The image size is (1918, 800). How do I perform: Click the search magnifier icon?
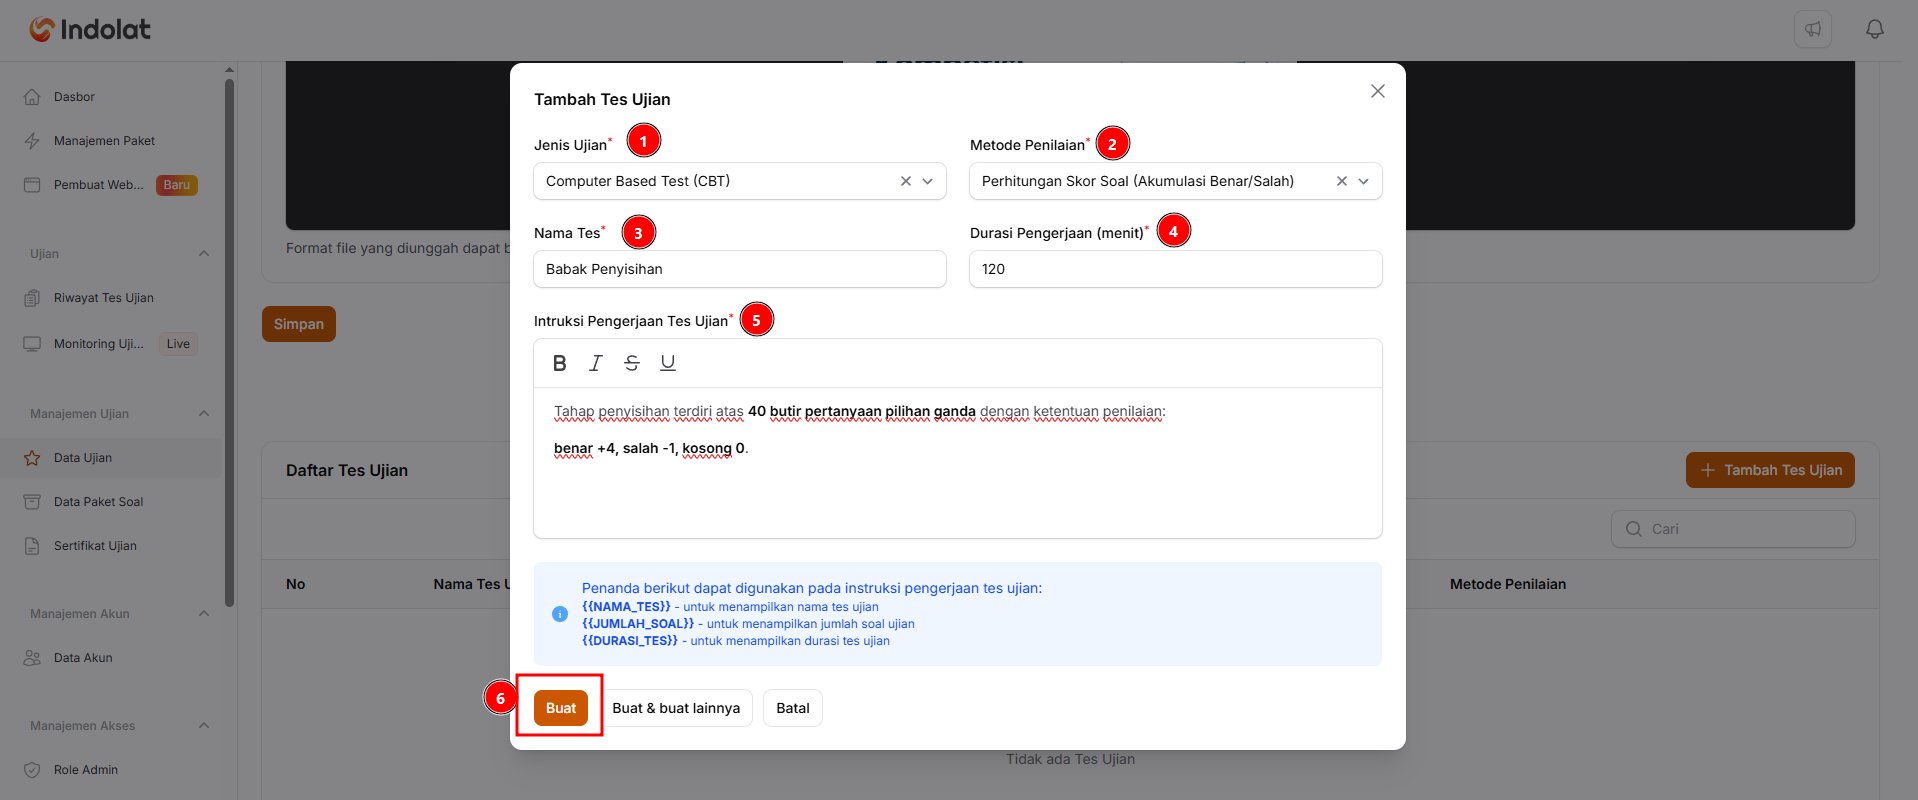(x=1634, y=529)
